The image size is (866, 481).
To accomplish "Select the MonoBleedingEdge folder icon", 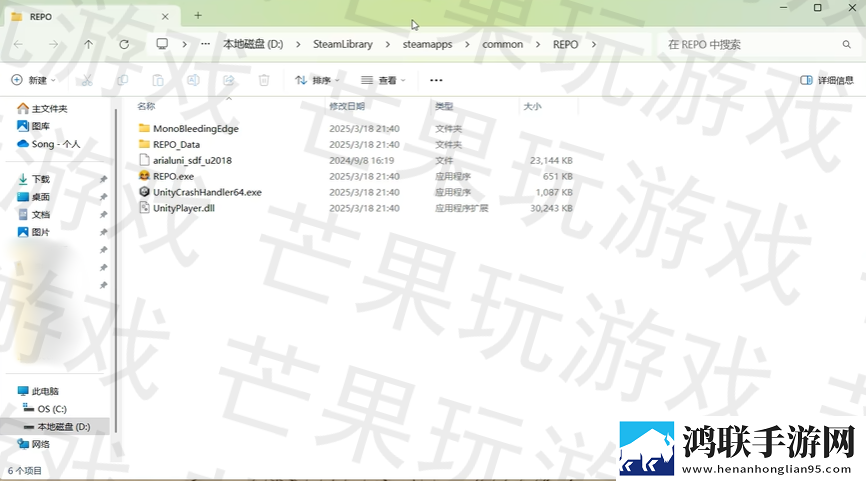I will click(x=144, y=128).
